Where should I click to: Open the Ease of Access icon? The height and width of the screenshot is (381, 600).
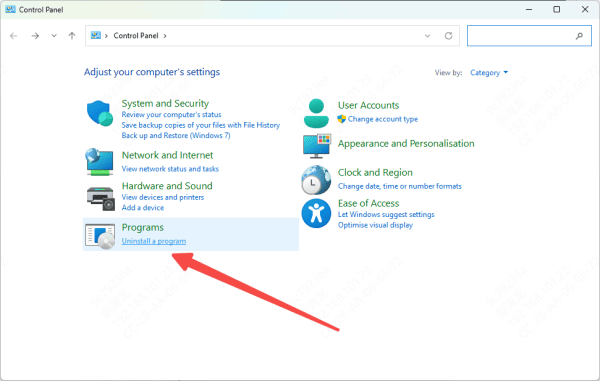tap(316, 213)
